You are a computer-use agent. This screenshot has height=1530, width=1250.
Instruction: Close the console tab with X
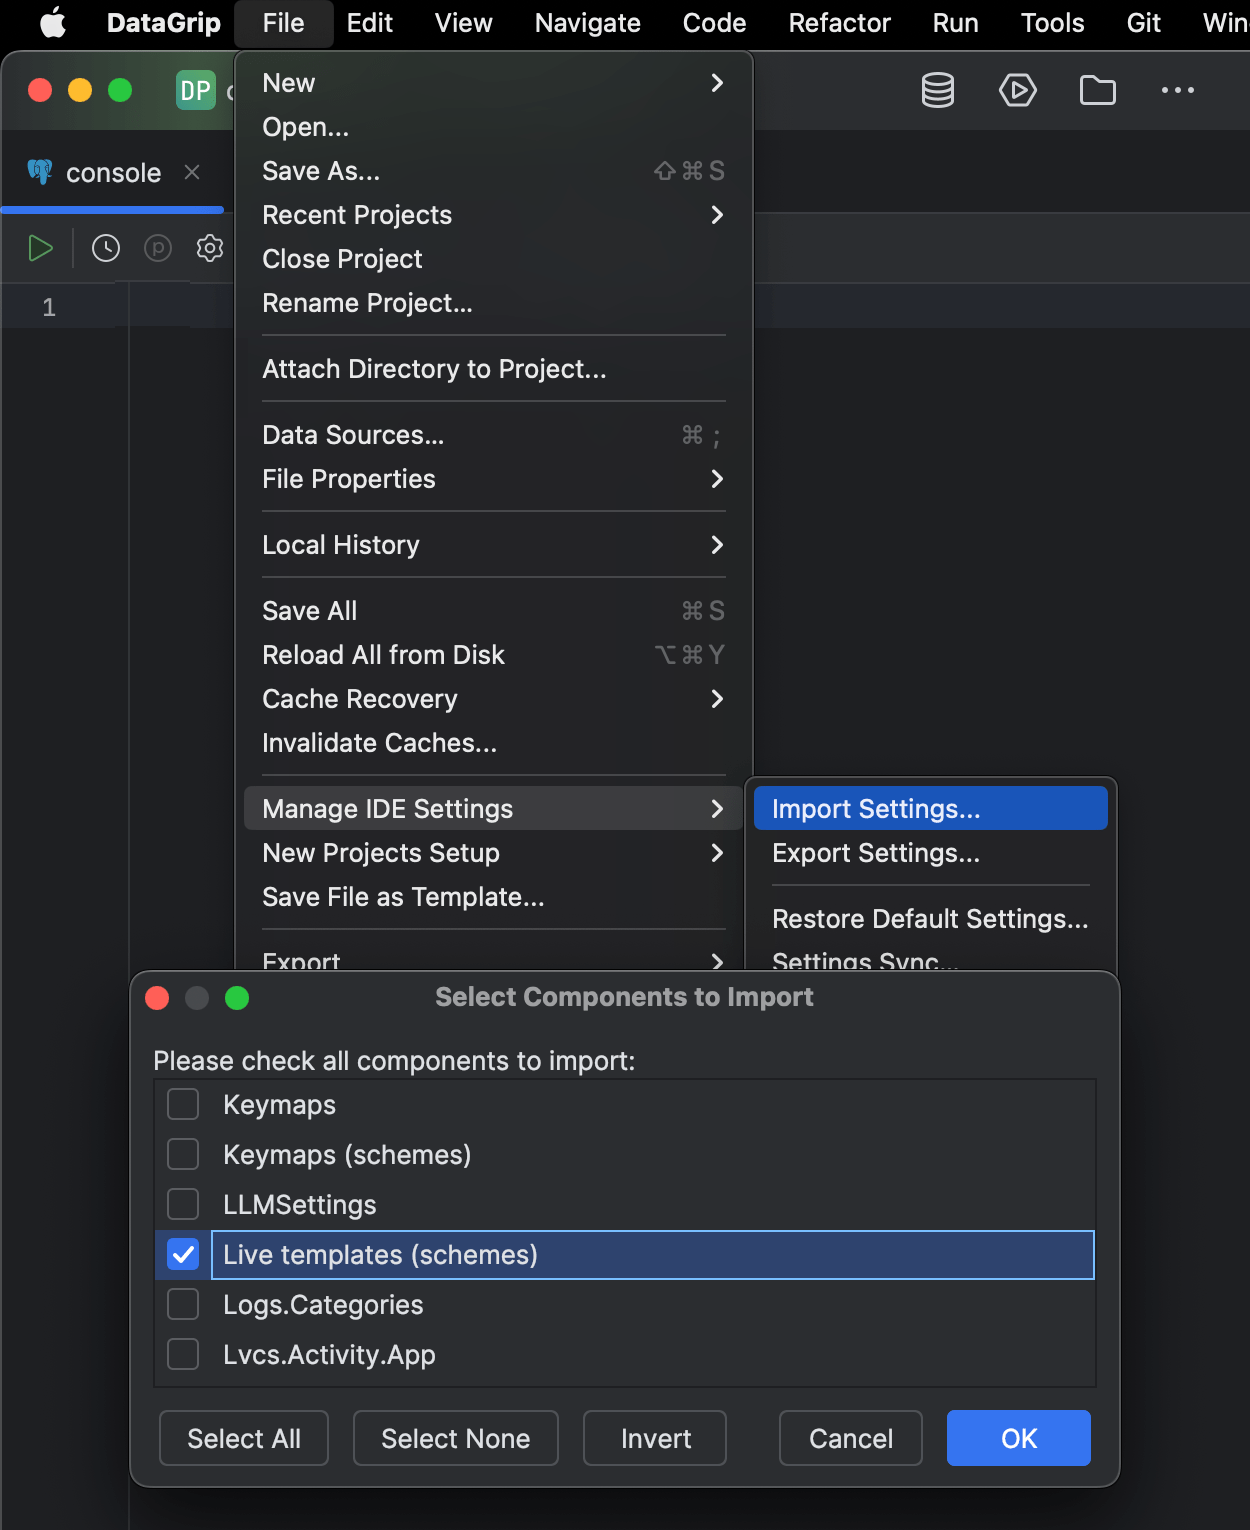(x=192, y=172)
